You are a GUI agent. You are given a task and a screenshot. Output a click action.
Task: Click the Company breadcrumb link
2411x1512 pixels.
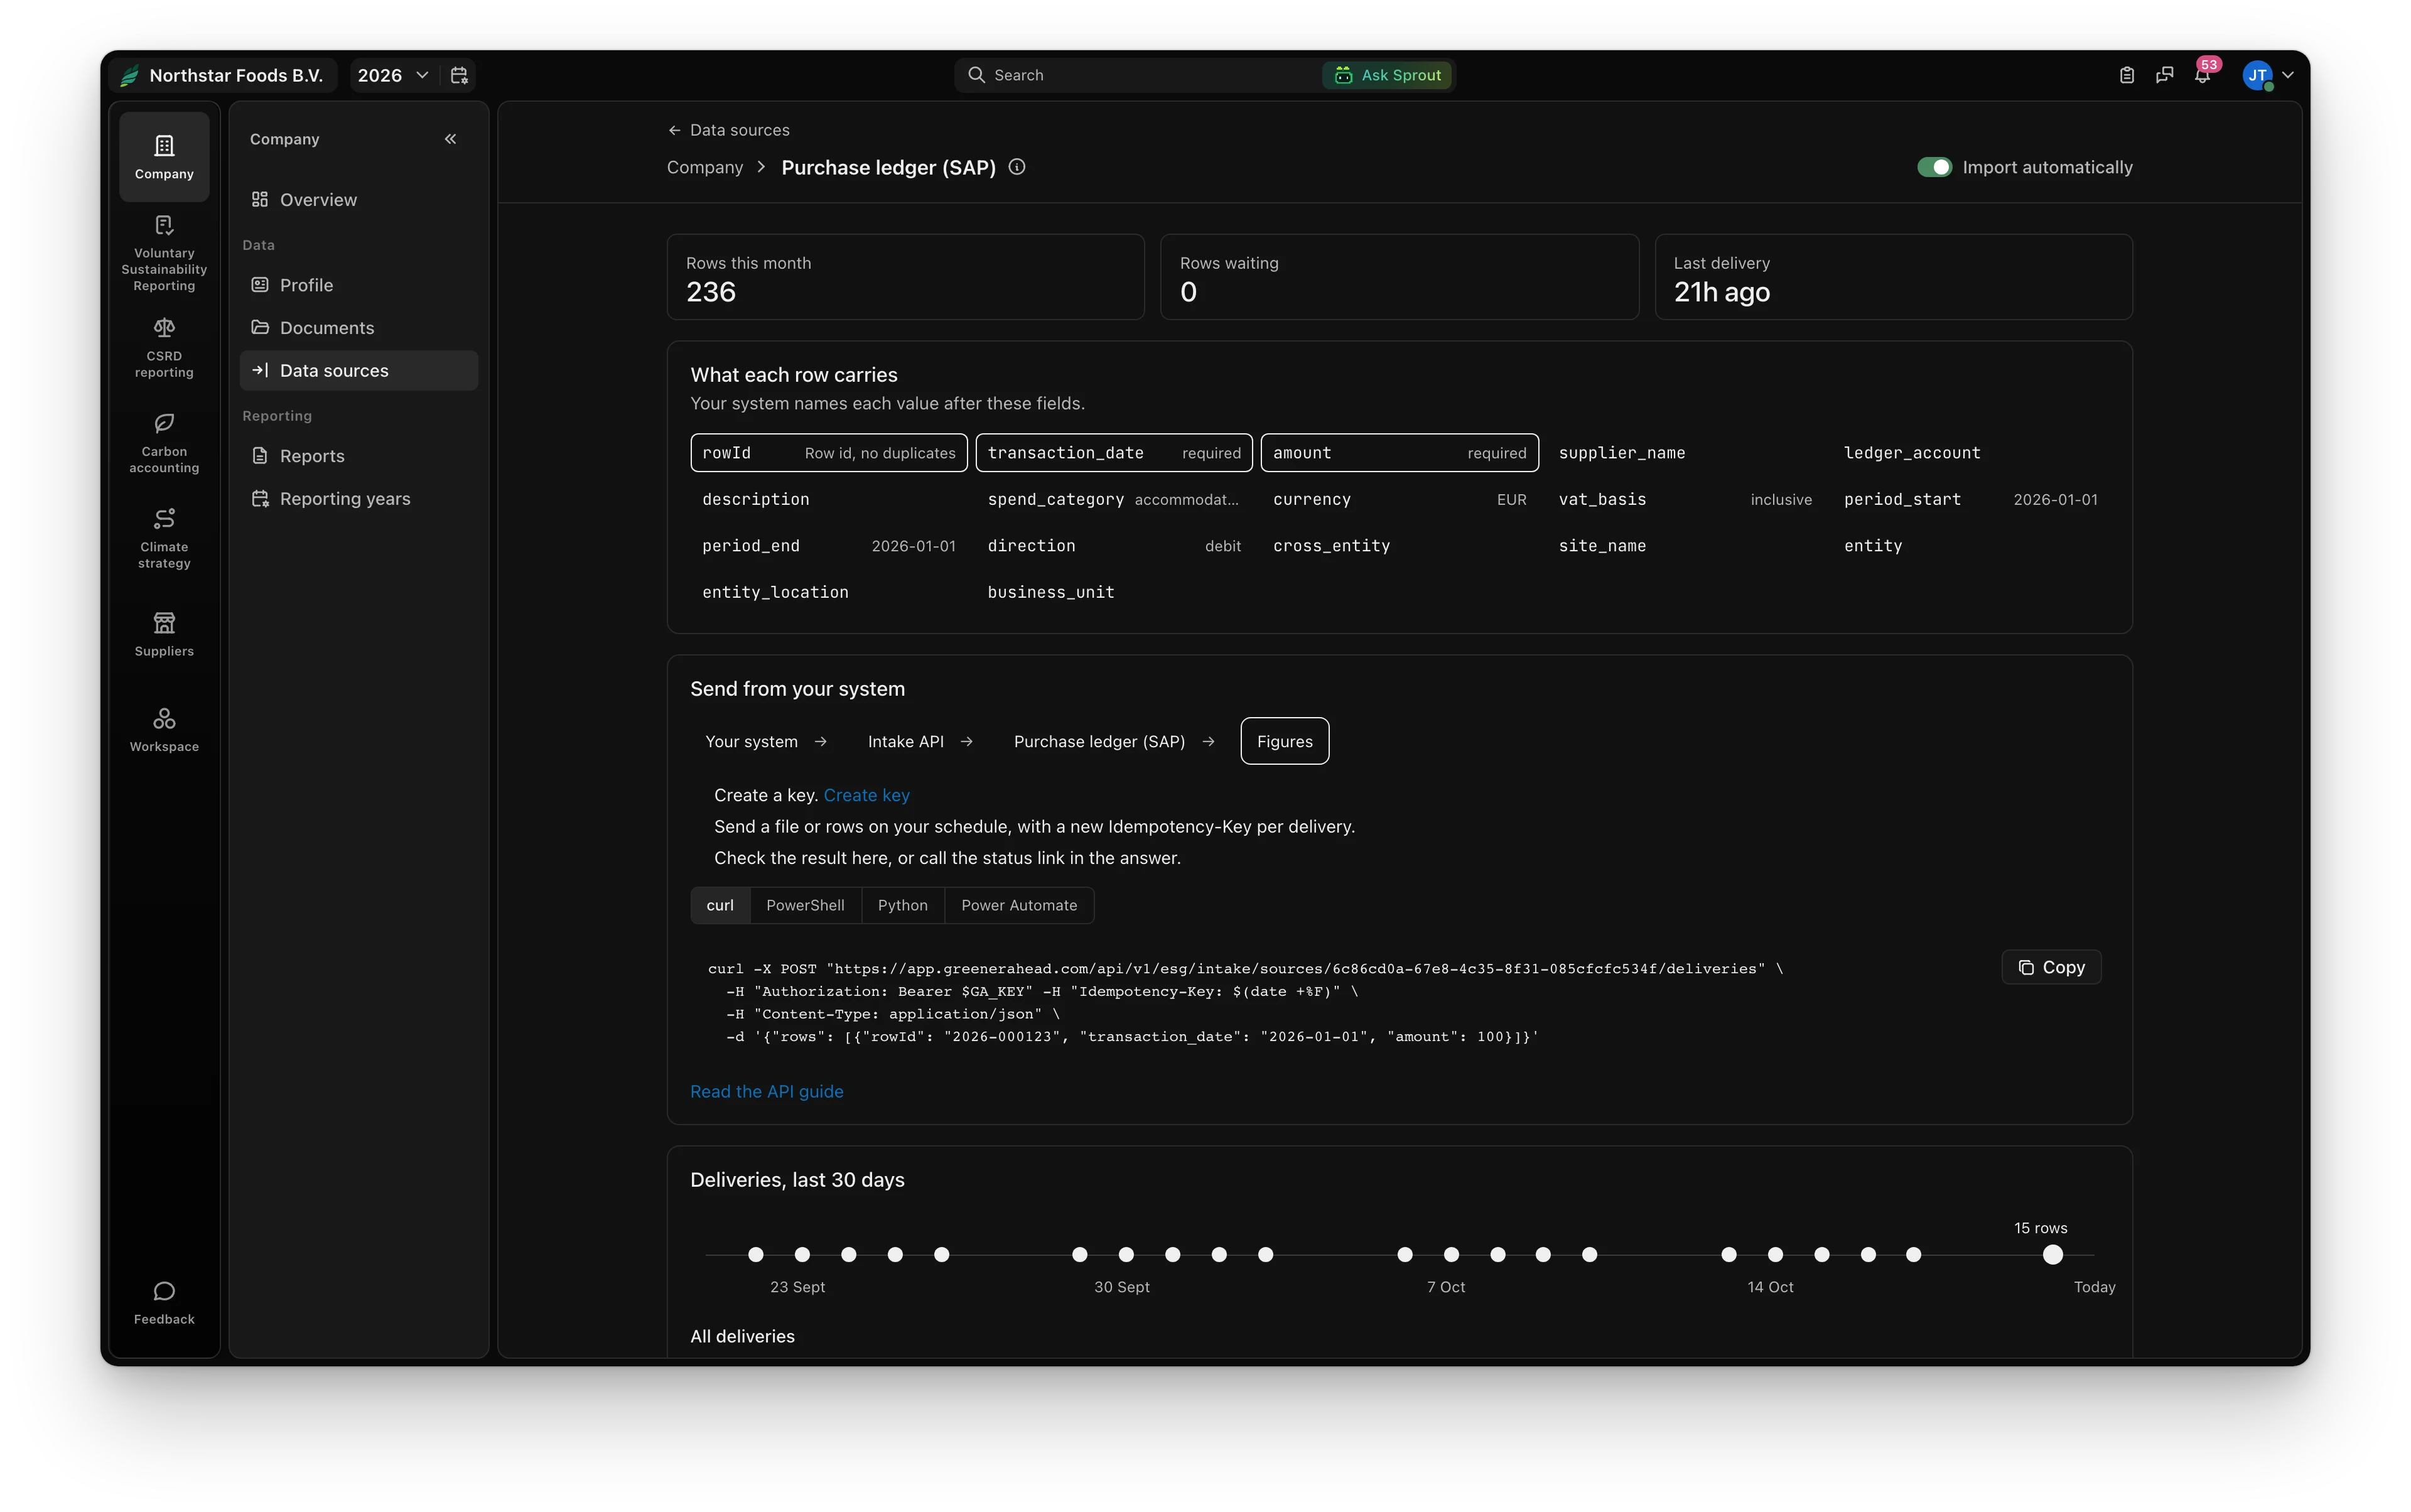(x=705, y=167)
